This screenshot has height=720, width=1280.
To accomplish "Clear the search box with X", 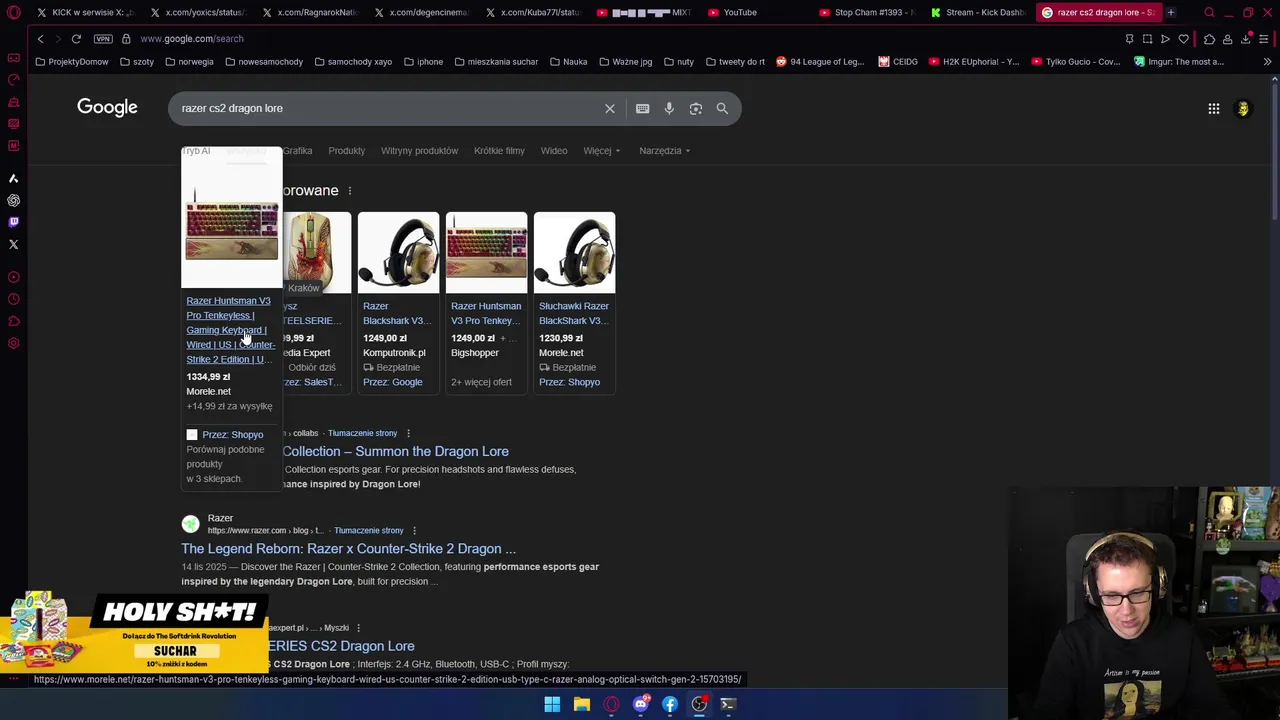I will point(610,108).
